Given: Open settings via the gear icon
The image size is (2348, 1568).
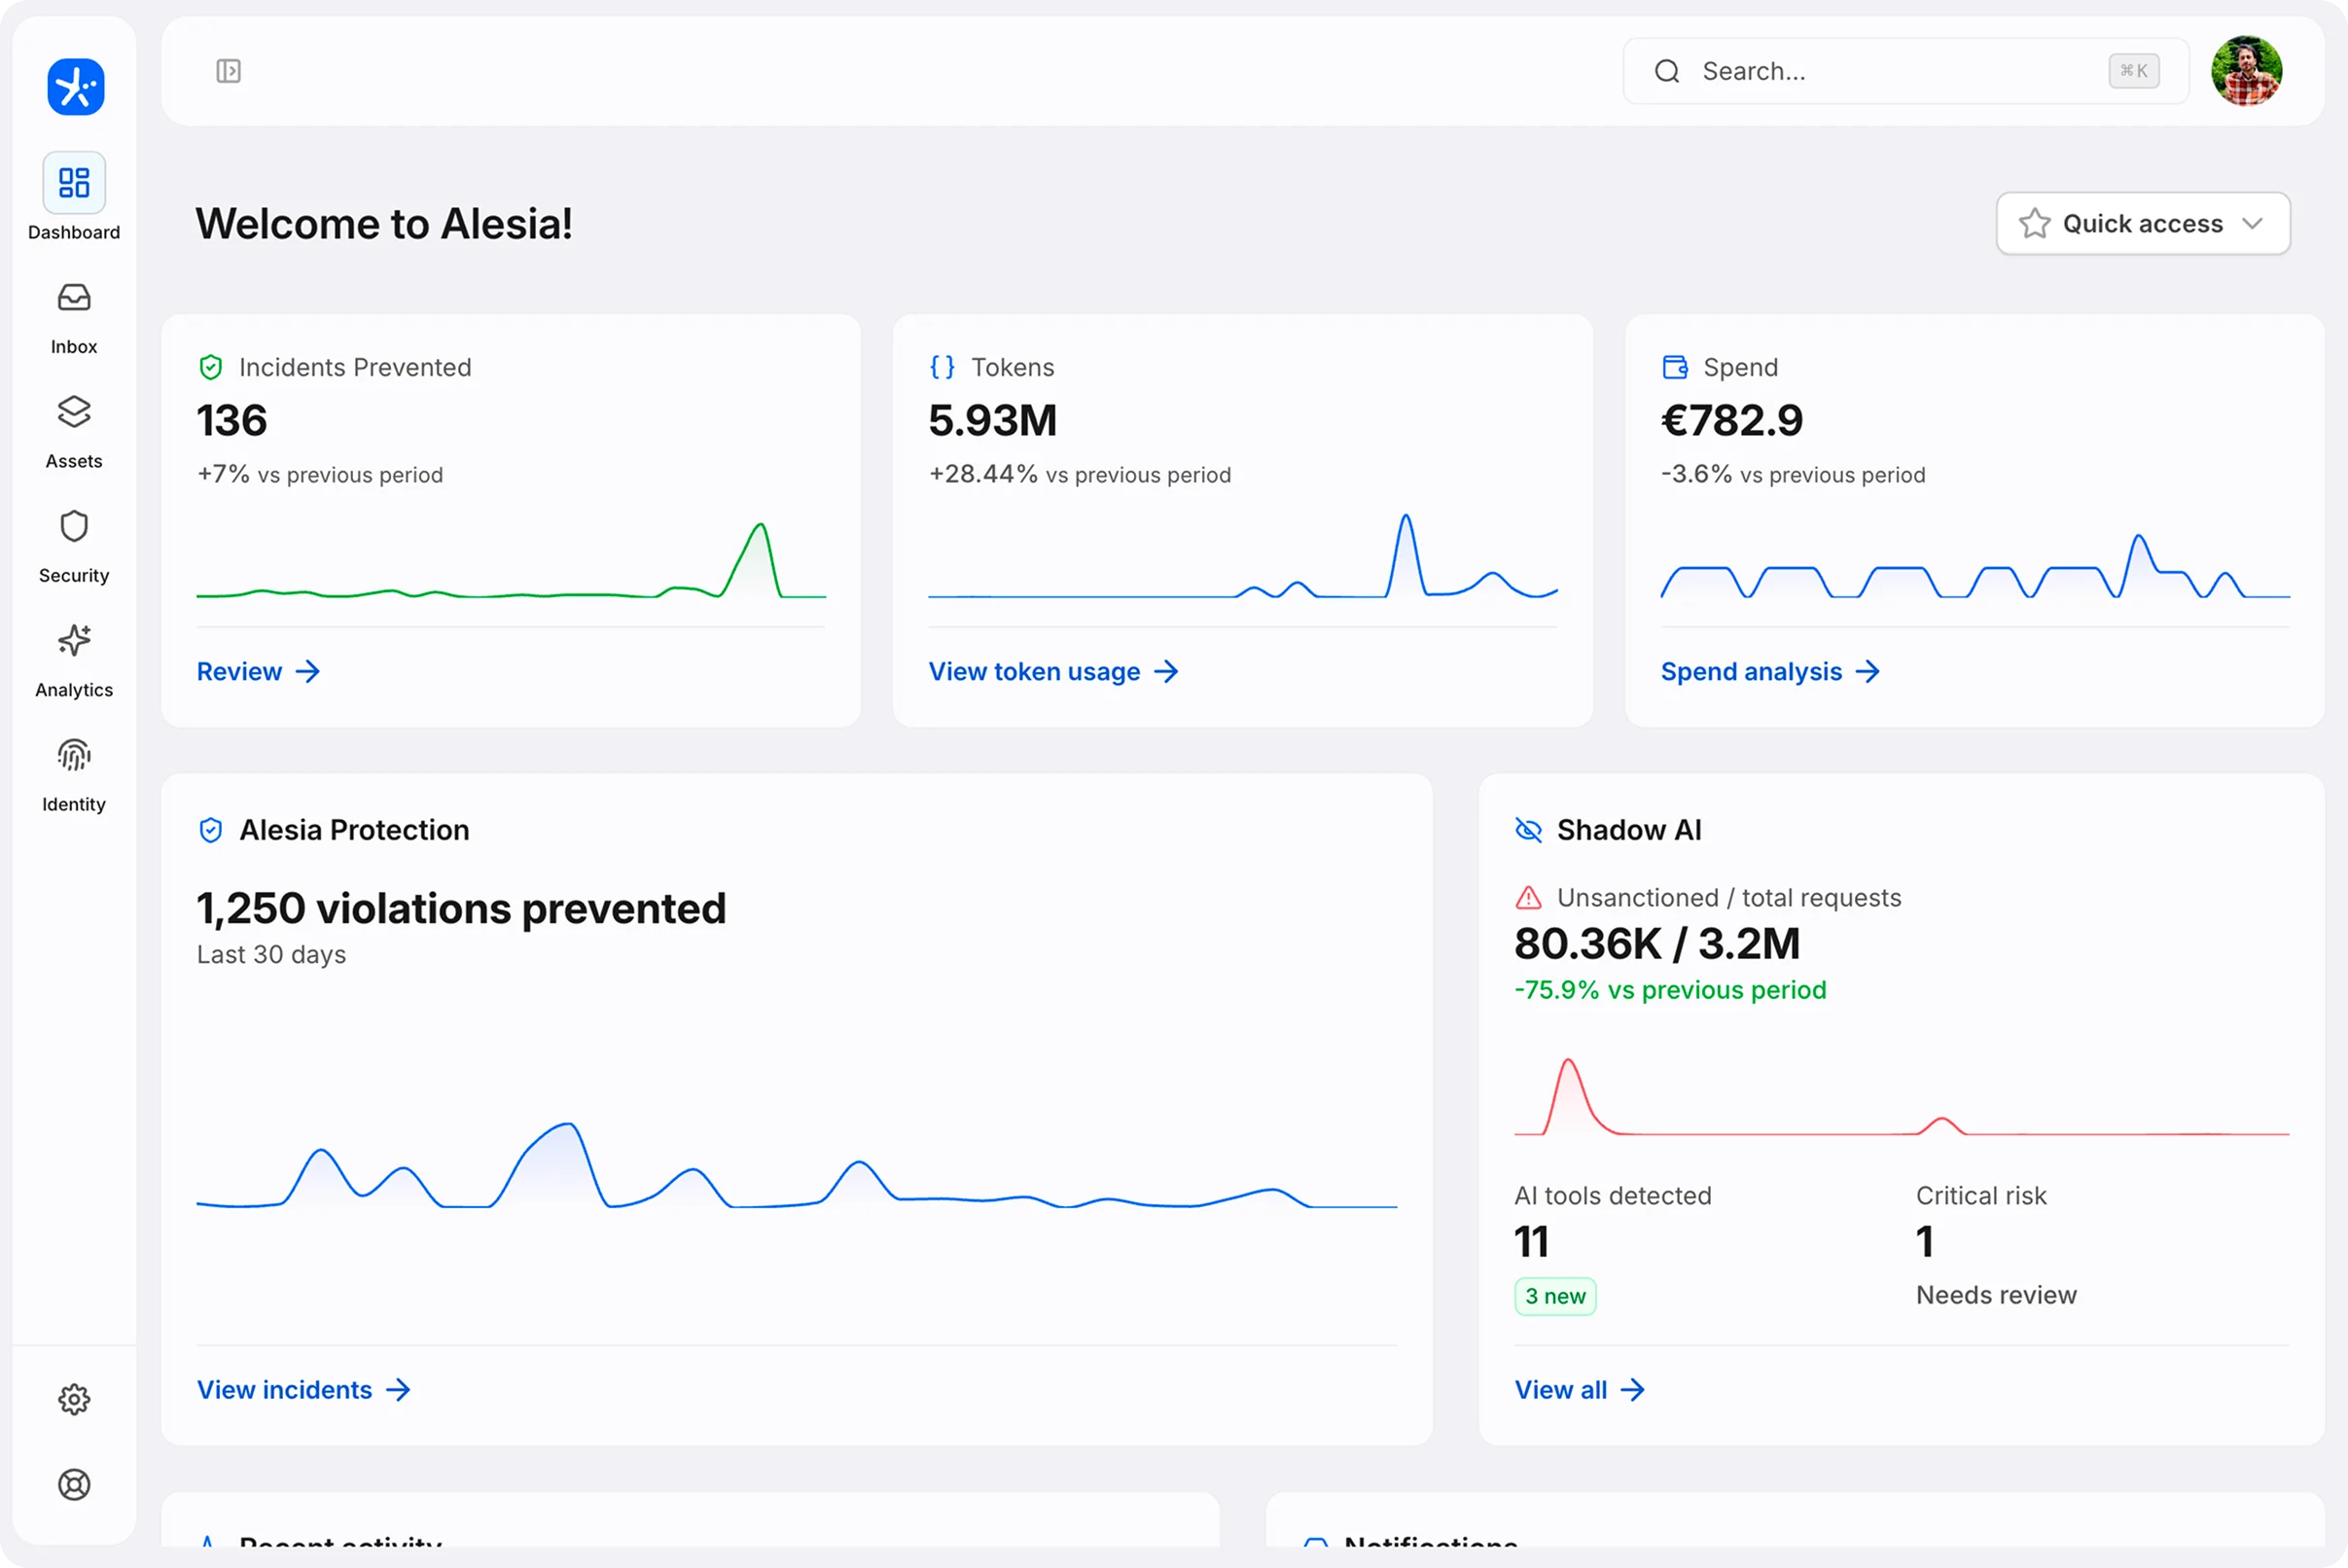Looking at the screenshot, I should click(74, 1399).
